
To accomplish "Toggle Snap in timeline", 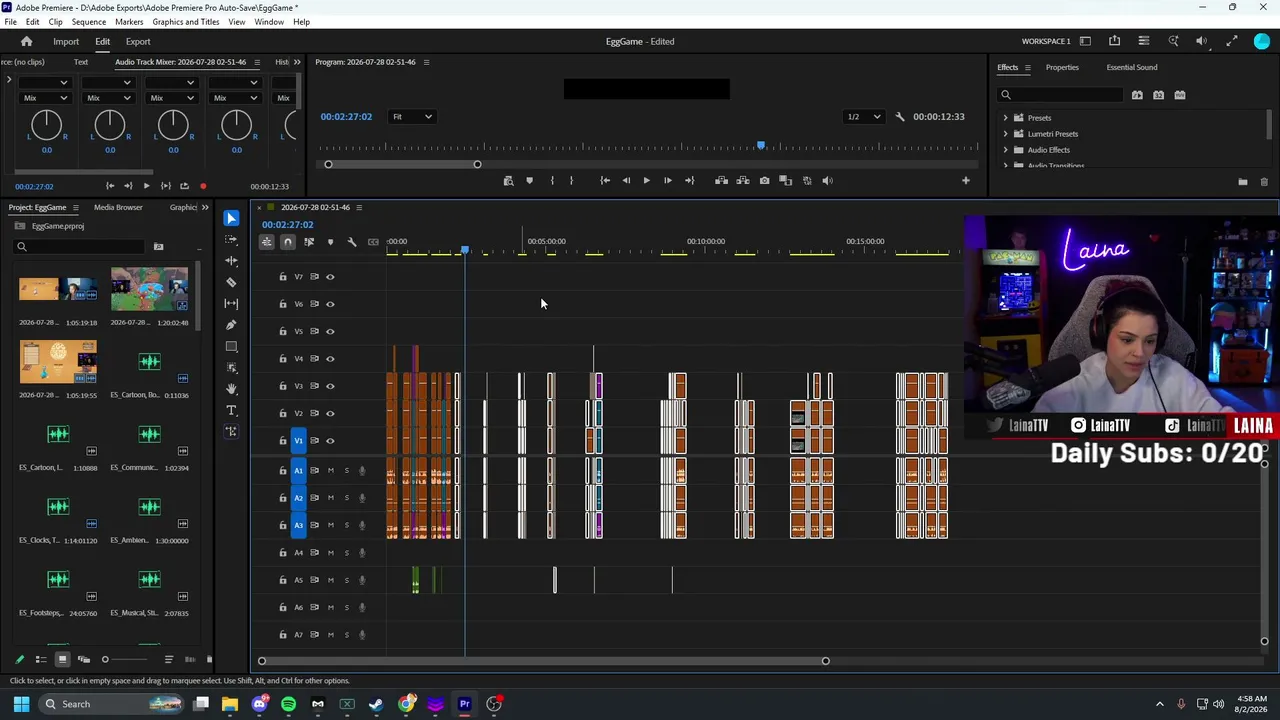I will click(287, 242).
